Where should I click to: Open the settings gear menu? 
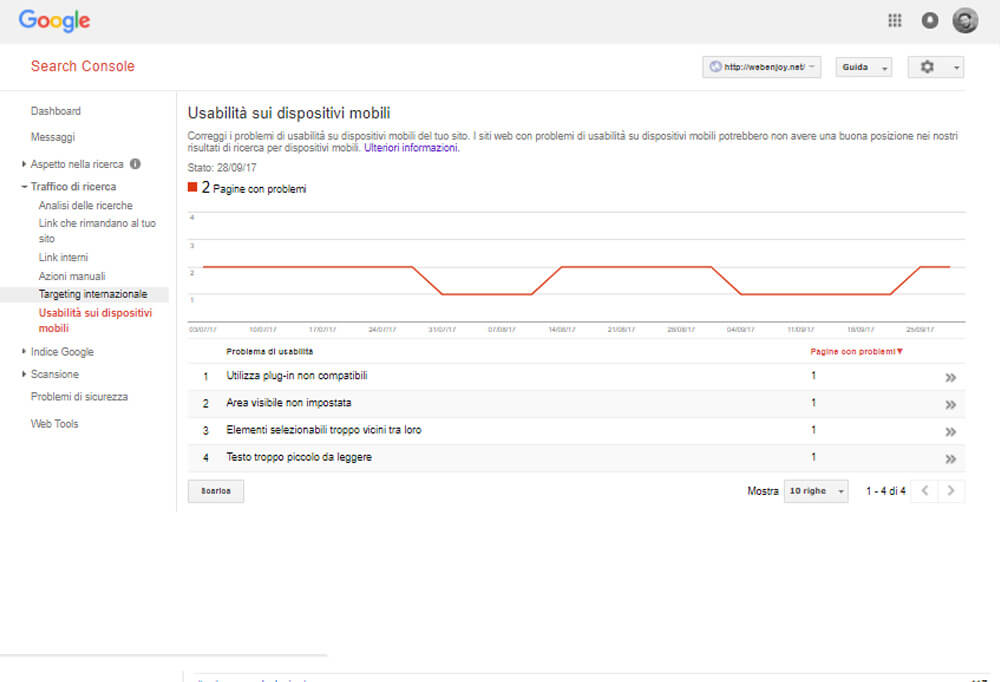coord(936,67)
